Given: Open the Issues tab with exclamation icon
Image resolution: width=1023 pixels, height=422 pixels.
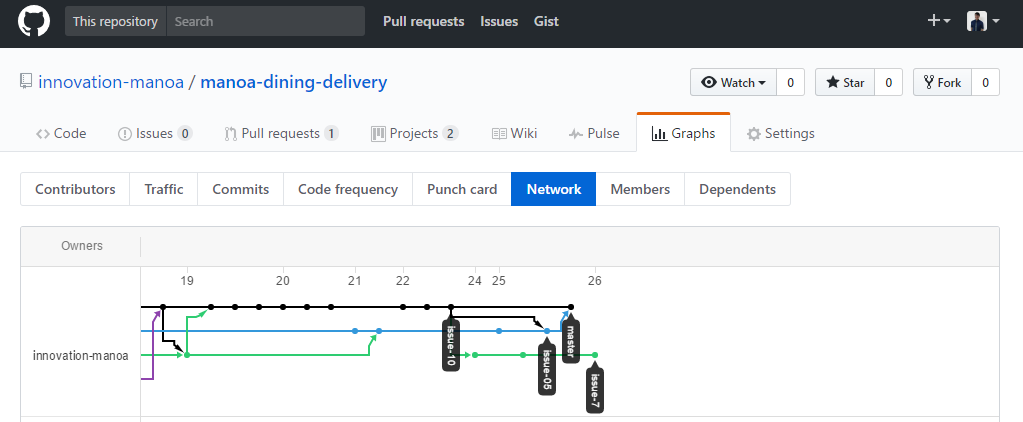Looking at the screenshot, I should [x=155, y=133].
